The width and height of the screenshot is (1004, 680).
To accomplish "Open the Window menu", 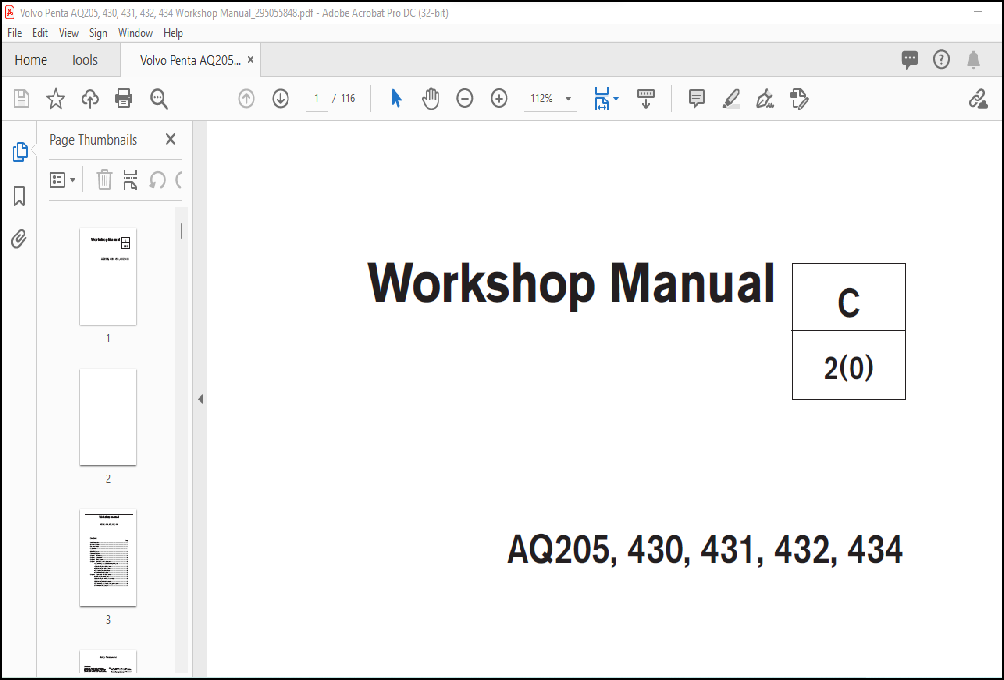I will coord(135,33).
